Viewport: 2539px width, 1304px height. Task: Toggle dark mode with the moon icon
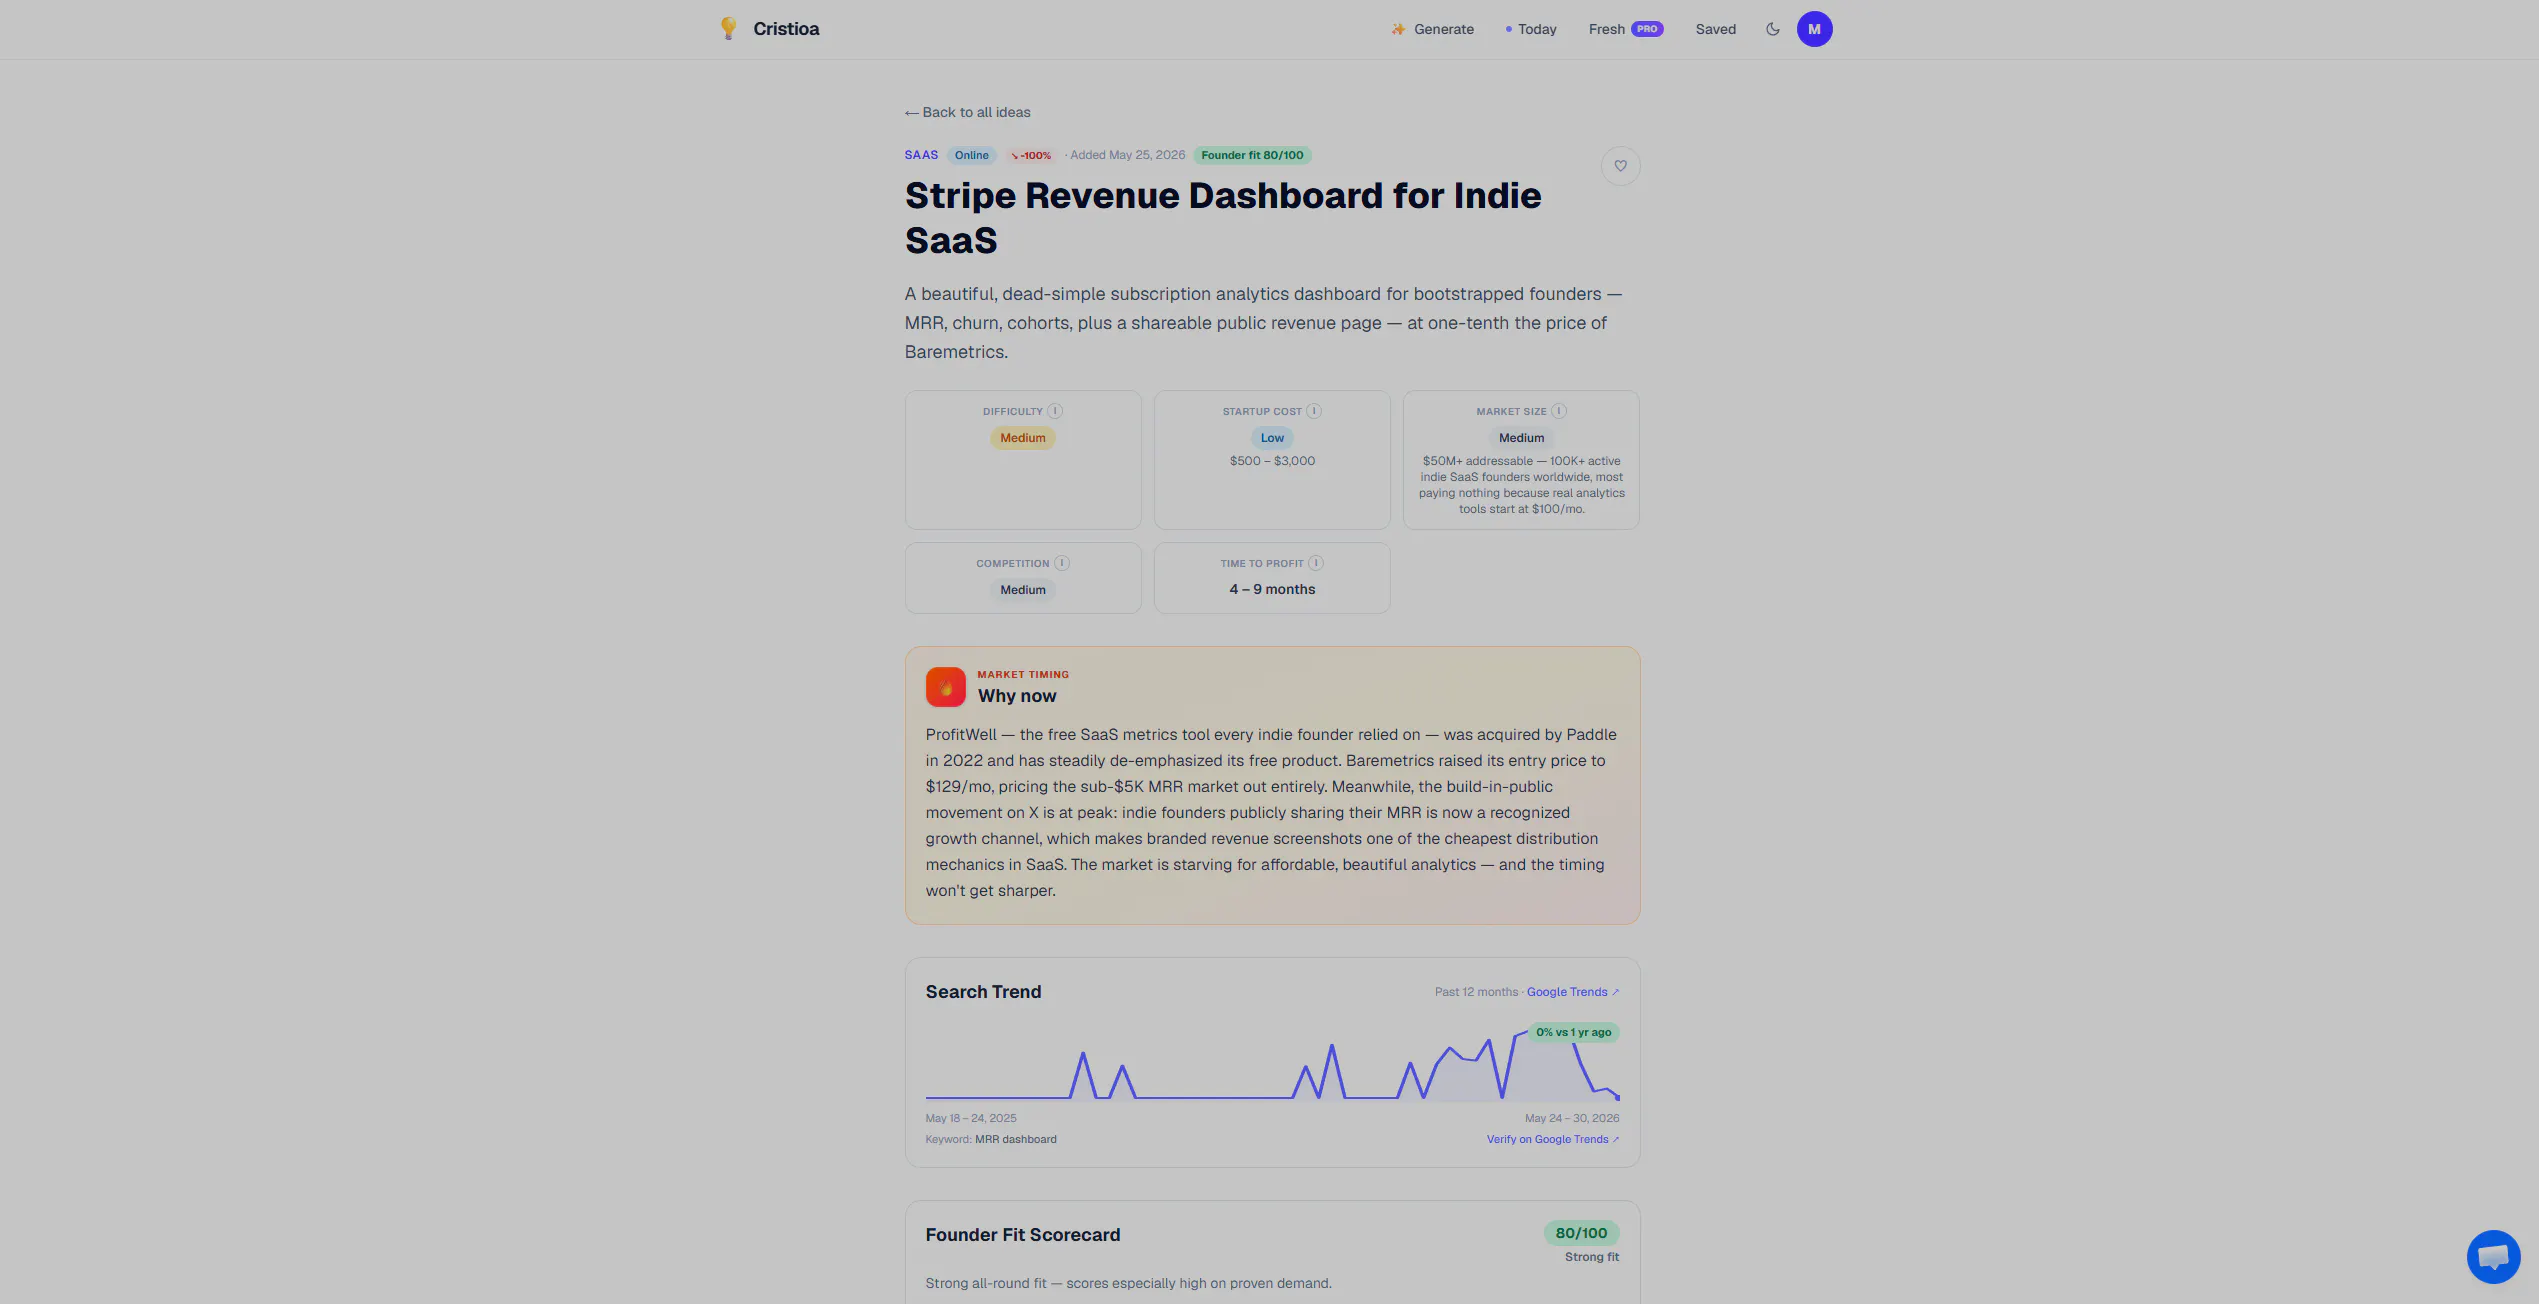1772,29
